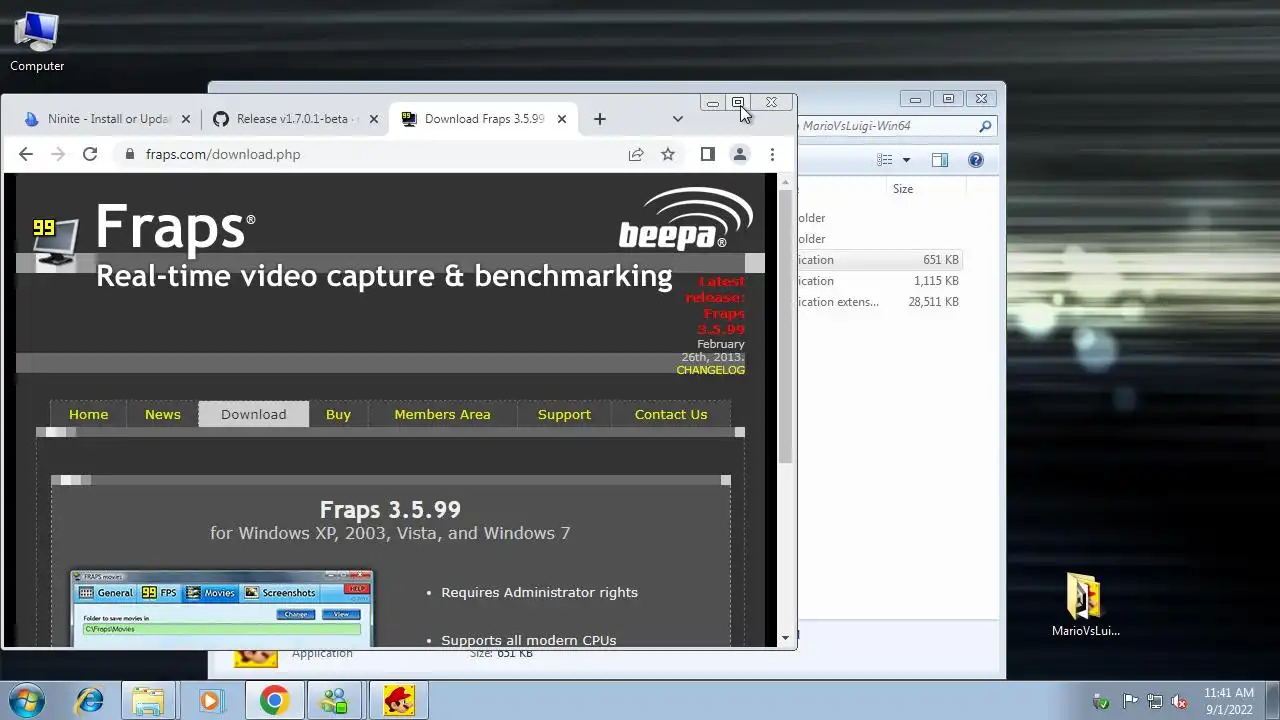Open the Explorer view options dropdown arrow
The image size is (1280, 720).
906,160
